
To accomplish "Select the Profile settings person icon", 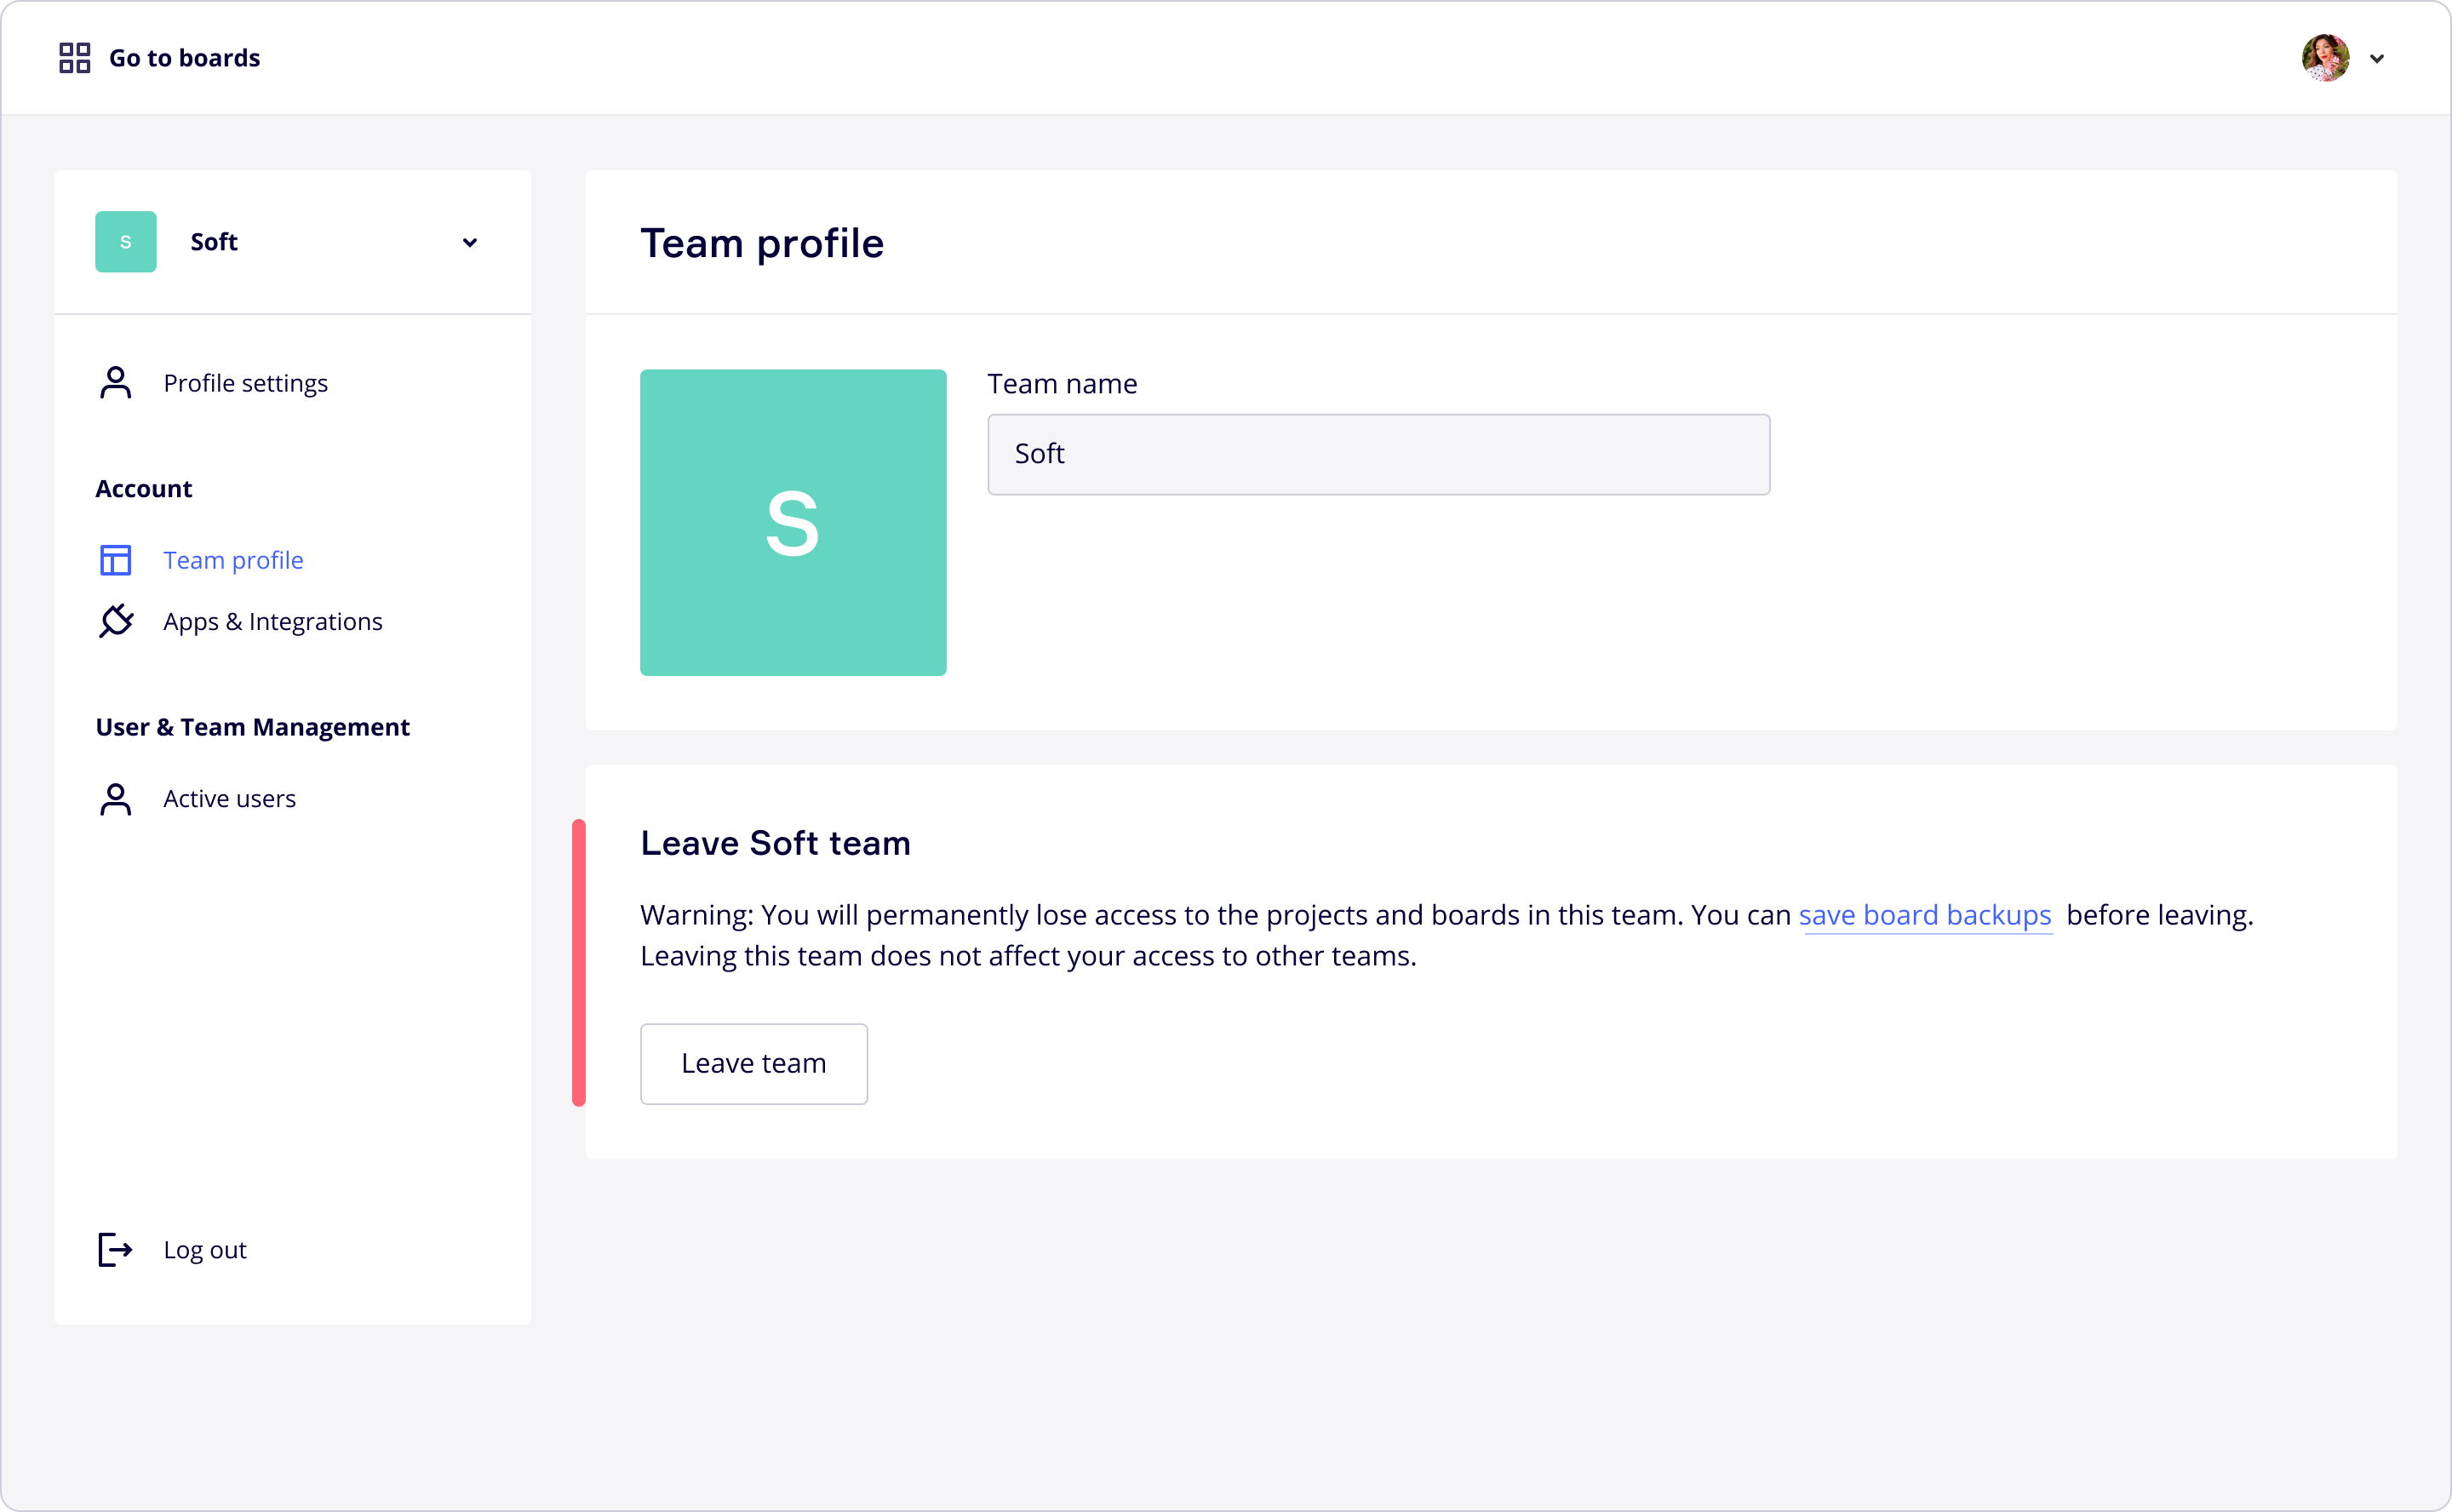I will (115, 382).
